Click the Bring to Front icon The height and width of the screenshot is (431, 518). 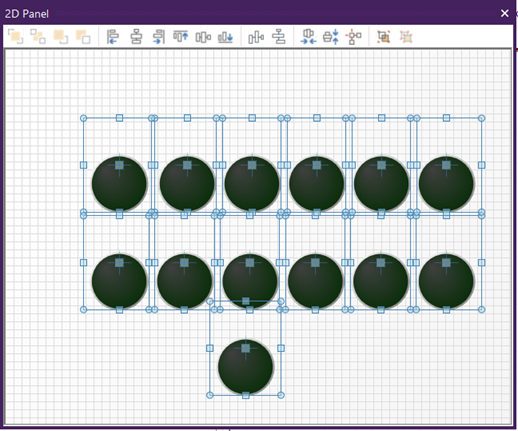pos(15,36)
